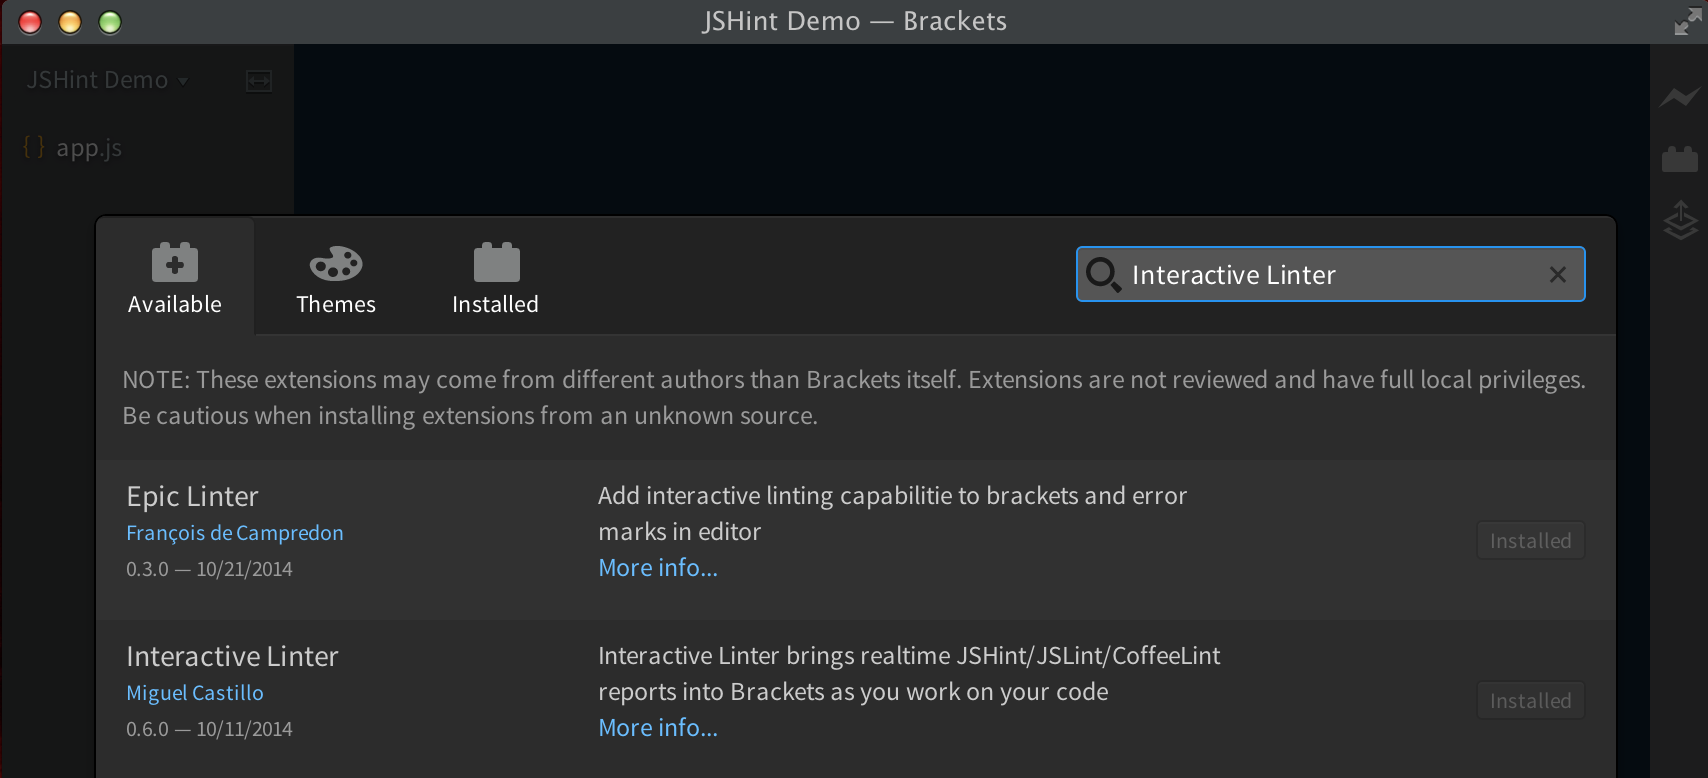Click version text 0.3.0 — 10/21/2014
Image resolution: width=1708 pixels, height=778 pixels.
click(209, 569)
